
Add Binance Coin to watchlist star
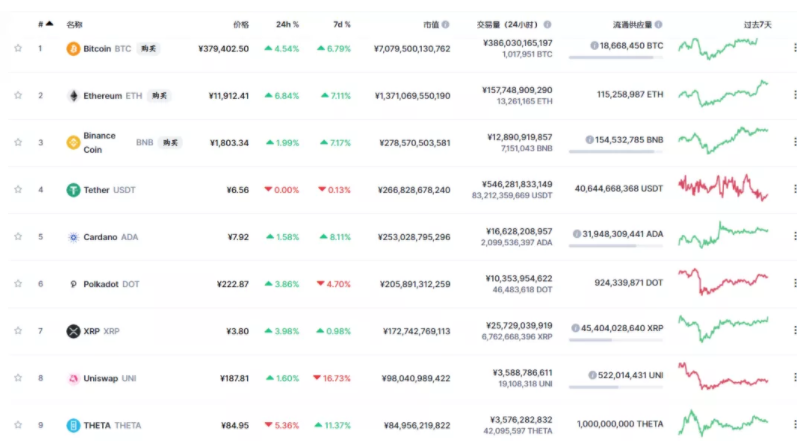point(18,142)
